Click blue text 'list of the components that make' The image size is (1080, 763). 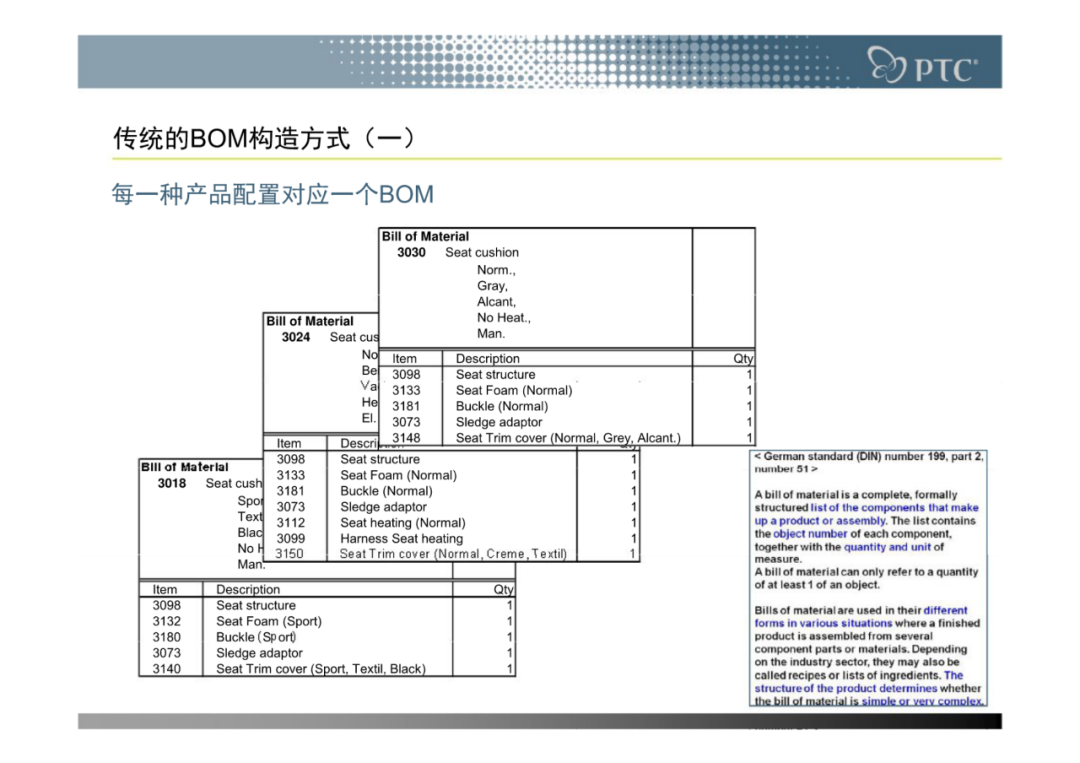[894, 508]
